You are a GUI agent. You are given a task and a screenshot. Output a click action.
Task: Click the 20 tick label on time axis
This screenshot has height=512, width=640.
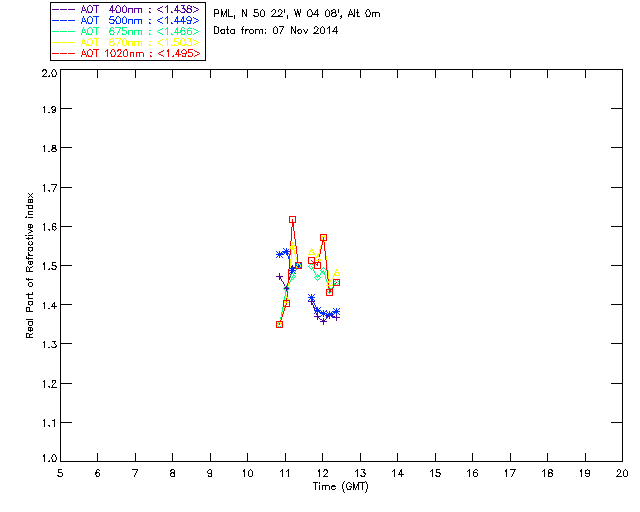click(x=622, y=473)
